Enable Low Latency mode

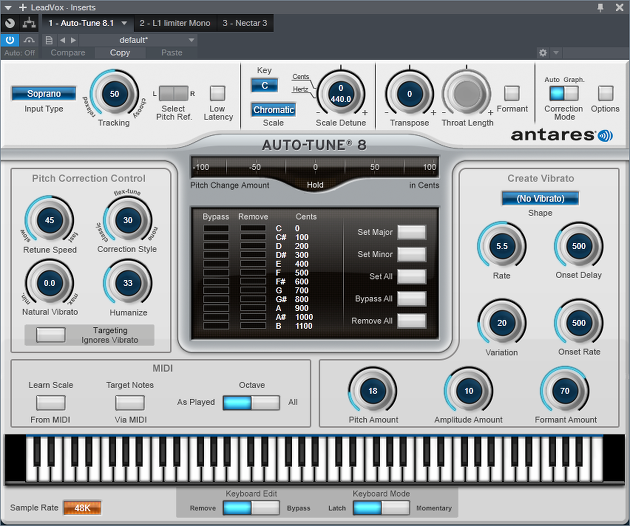(x=217, y=93)
